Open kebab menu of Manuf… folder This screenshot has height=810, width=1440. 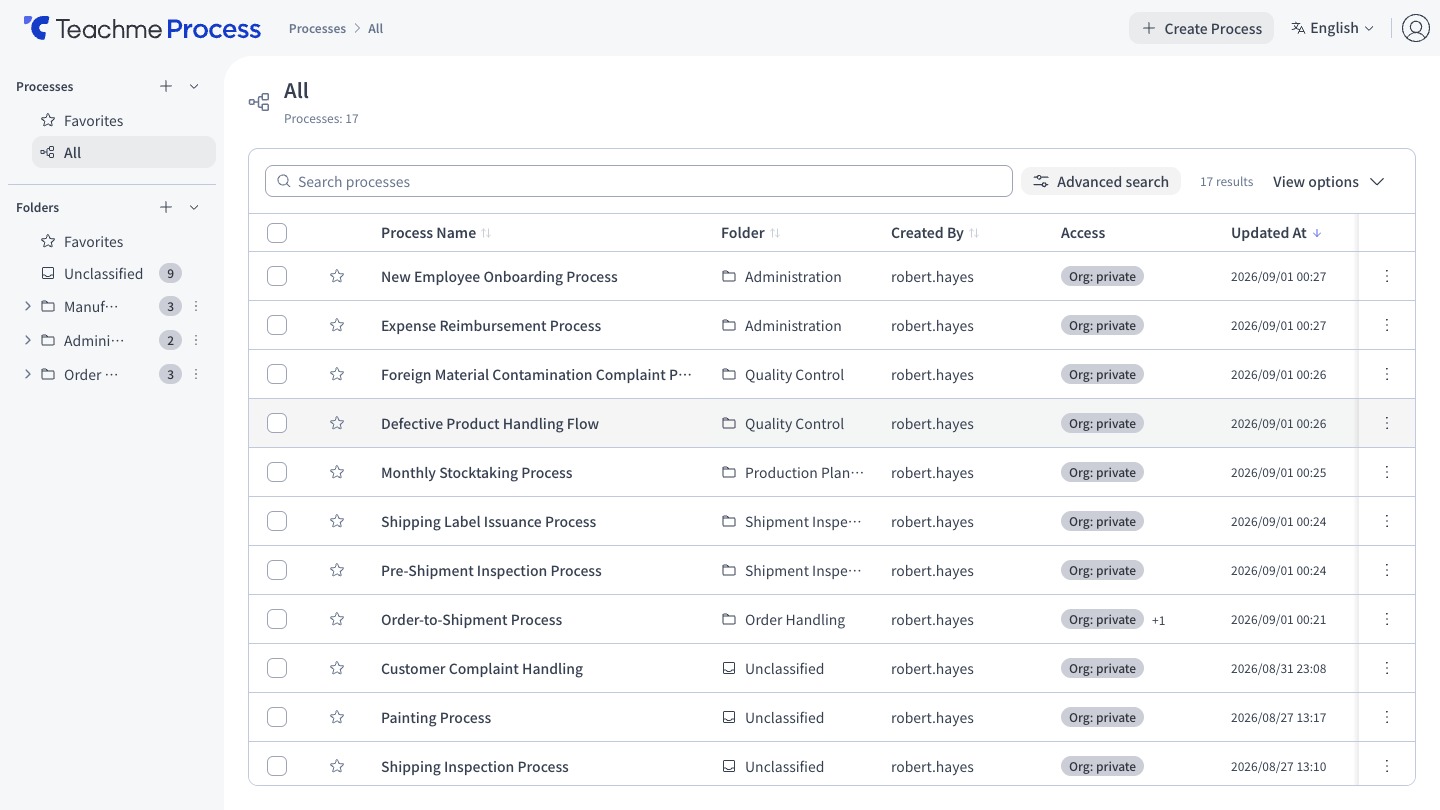[196, 306]
